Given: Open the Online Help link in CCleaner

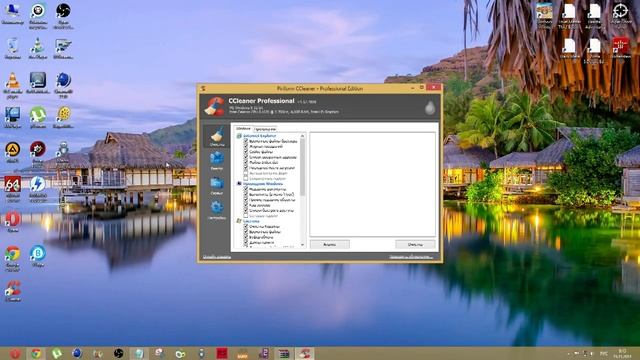Looking at the screenshot, I should pyautogui.click(x=217, y=257).
